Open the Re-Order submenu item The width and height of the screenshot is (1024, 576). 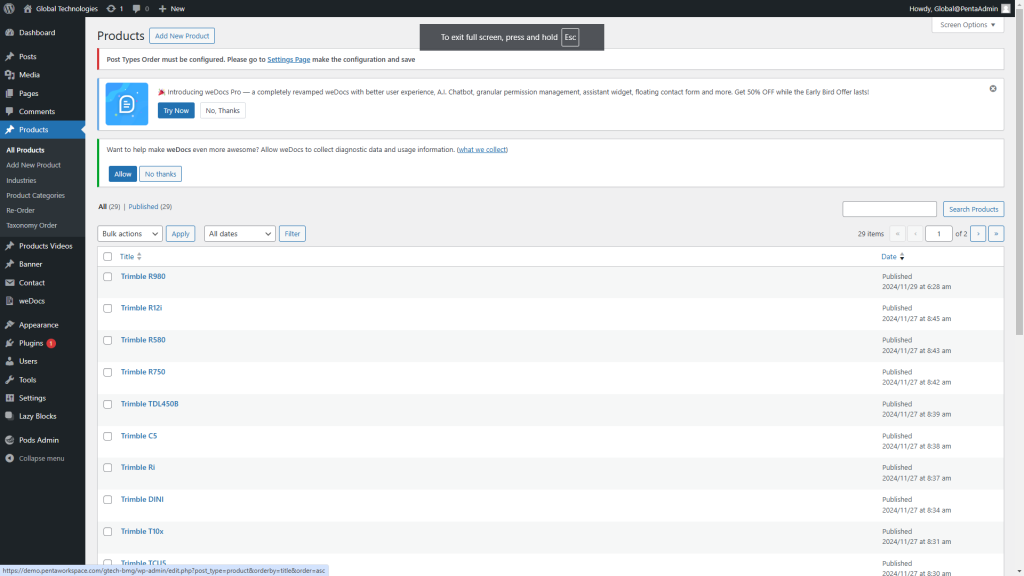click(x=20, y=210)
